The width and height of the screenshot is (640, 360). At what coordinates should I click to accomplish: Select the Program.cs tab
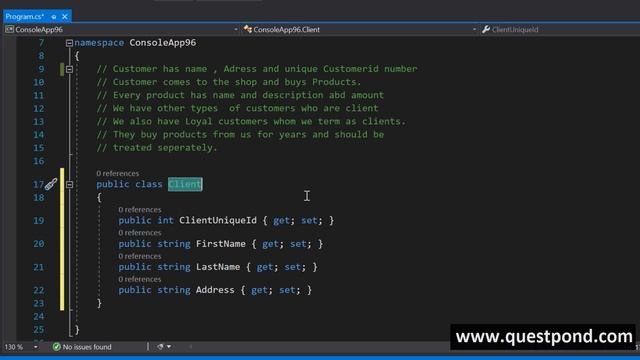pos(24,17)
